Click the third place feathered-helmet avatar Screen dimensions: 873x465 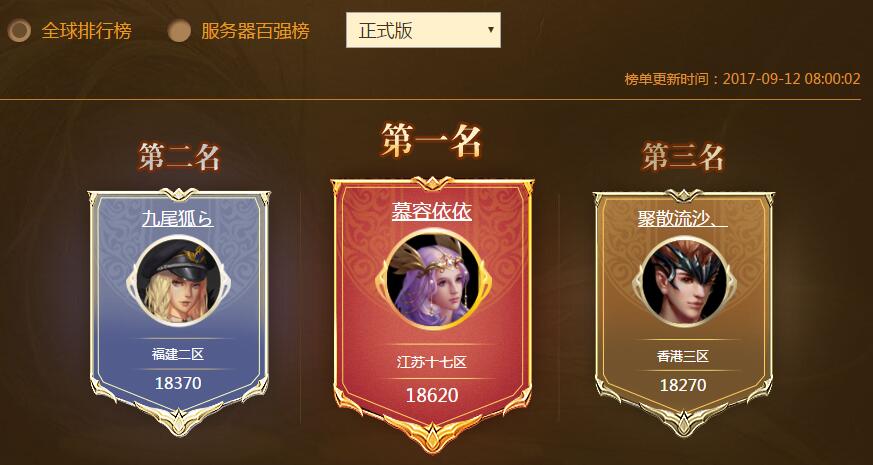[x=684, y=281]
